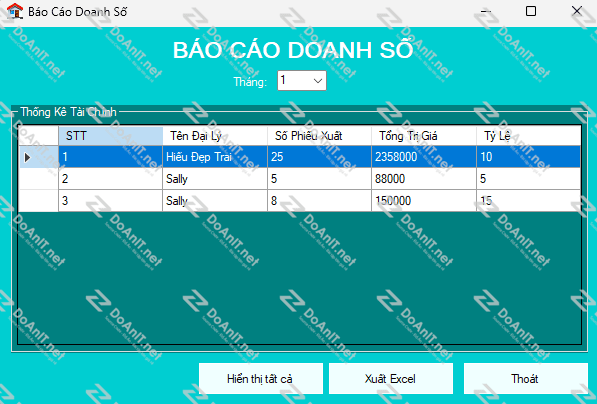Minimize the report window
The height and width of the screenshot is (404, 597).
click(485, 11)
